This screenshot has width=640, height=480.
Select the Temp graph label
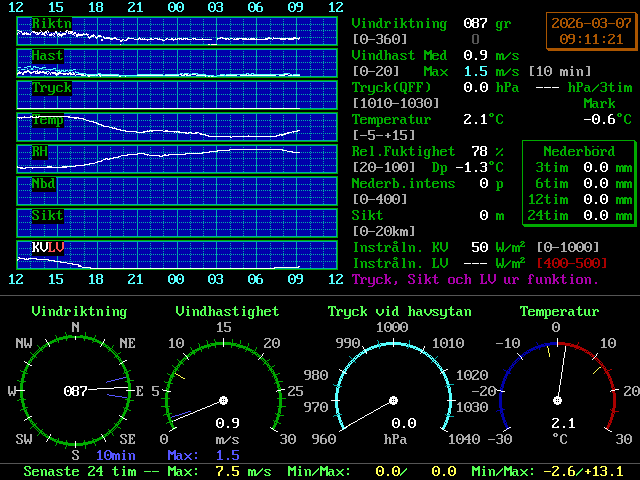point(47,120)
